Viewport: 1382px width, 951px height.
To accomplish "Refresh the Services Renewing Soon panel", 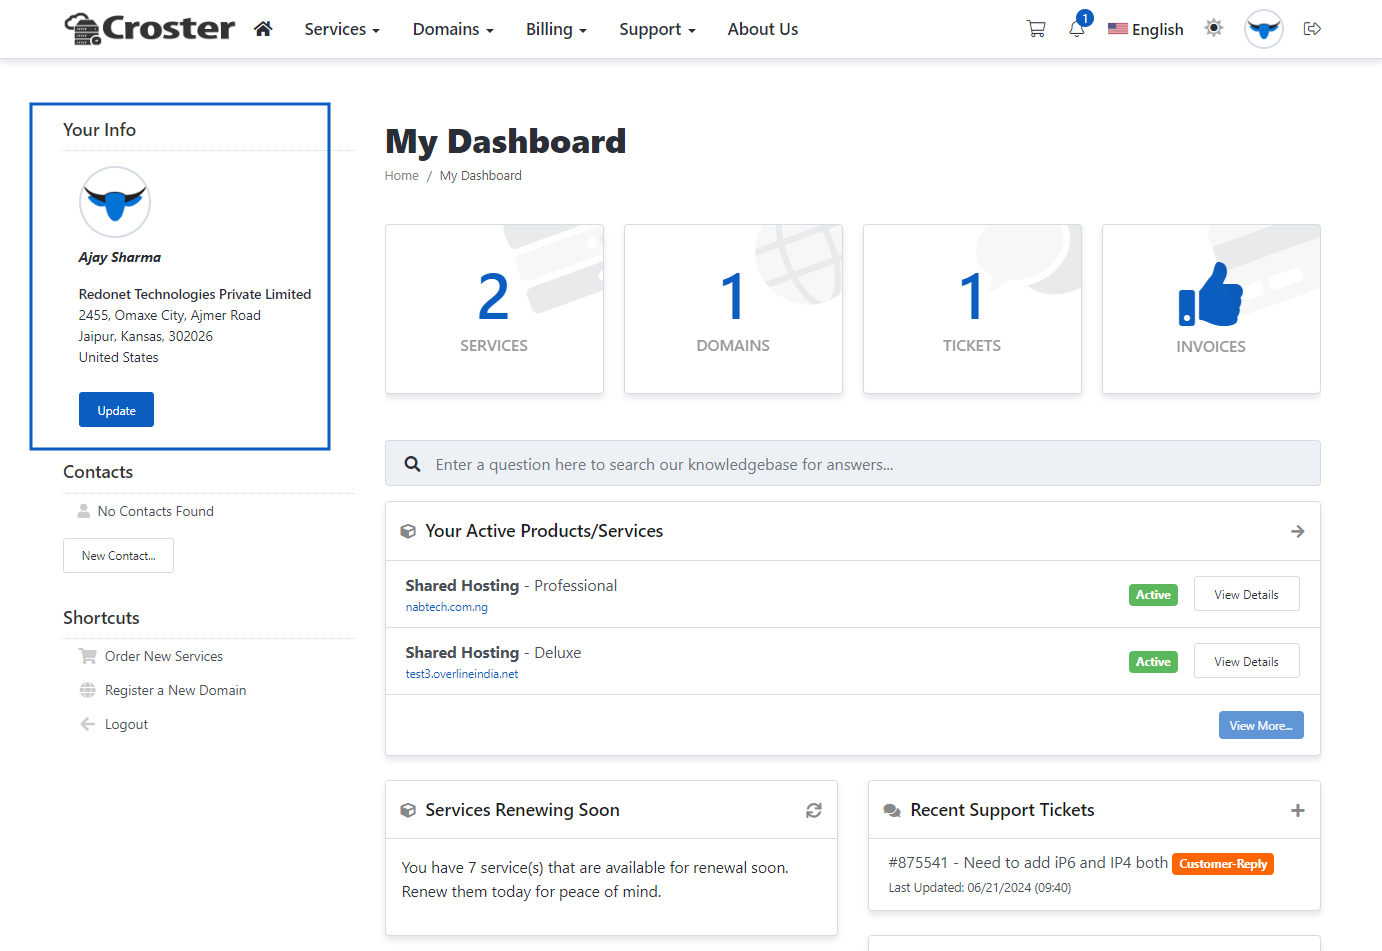I will click(x=814, y=810).
